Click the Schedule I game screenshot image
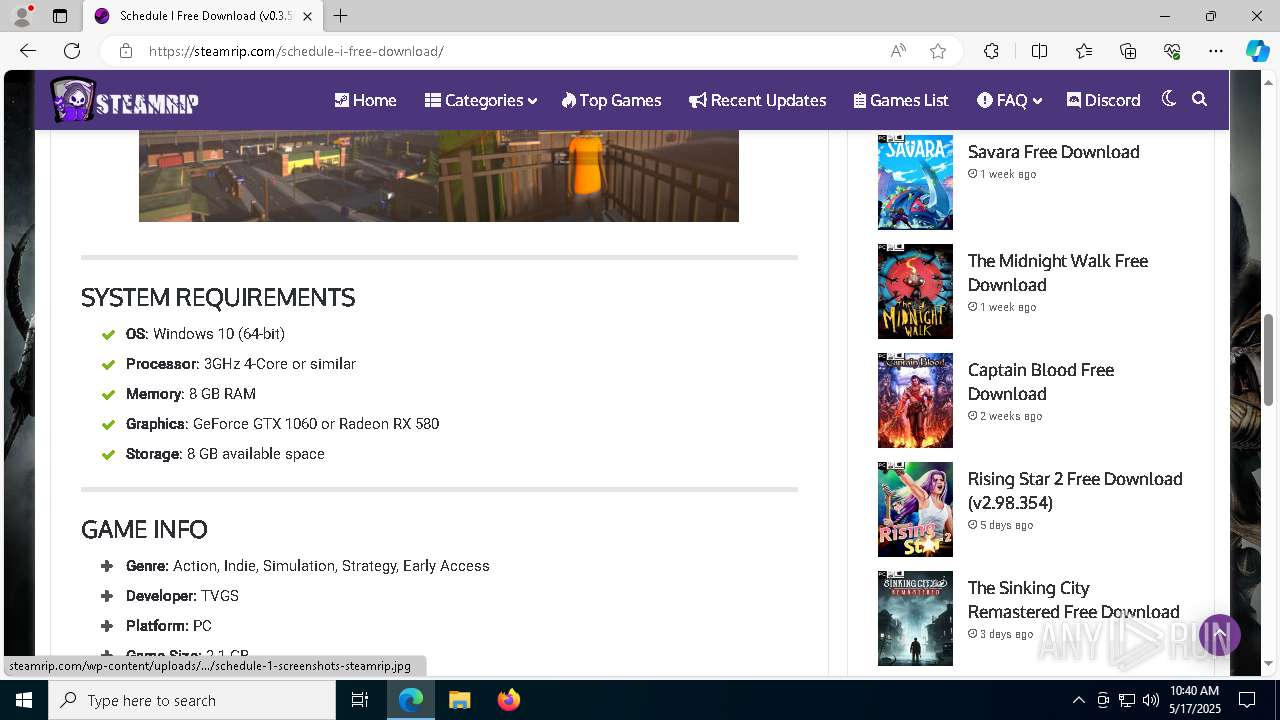1280x720 pixels. [x=439, y=176]
